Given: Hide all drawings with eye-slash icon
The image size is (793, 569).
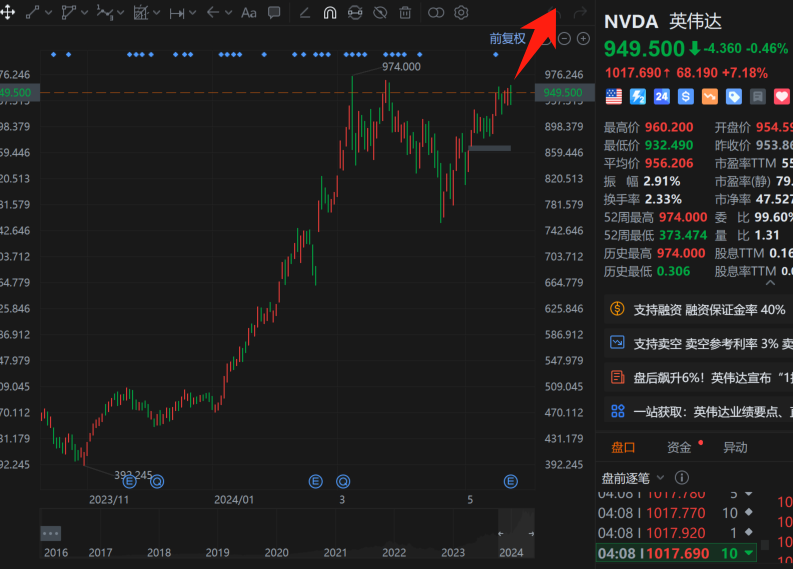Looking at the screenshot, I should pyautogui.click(x=380, y=13).
